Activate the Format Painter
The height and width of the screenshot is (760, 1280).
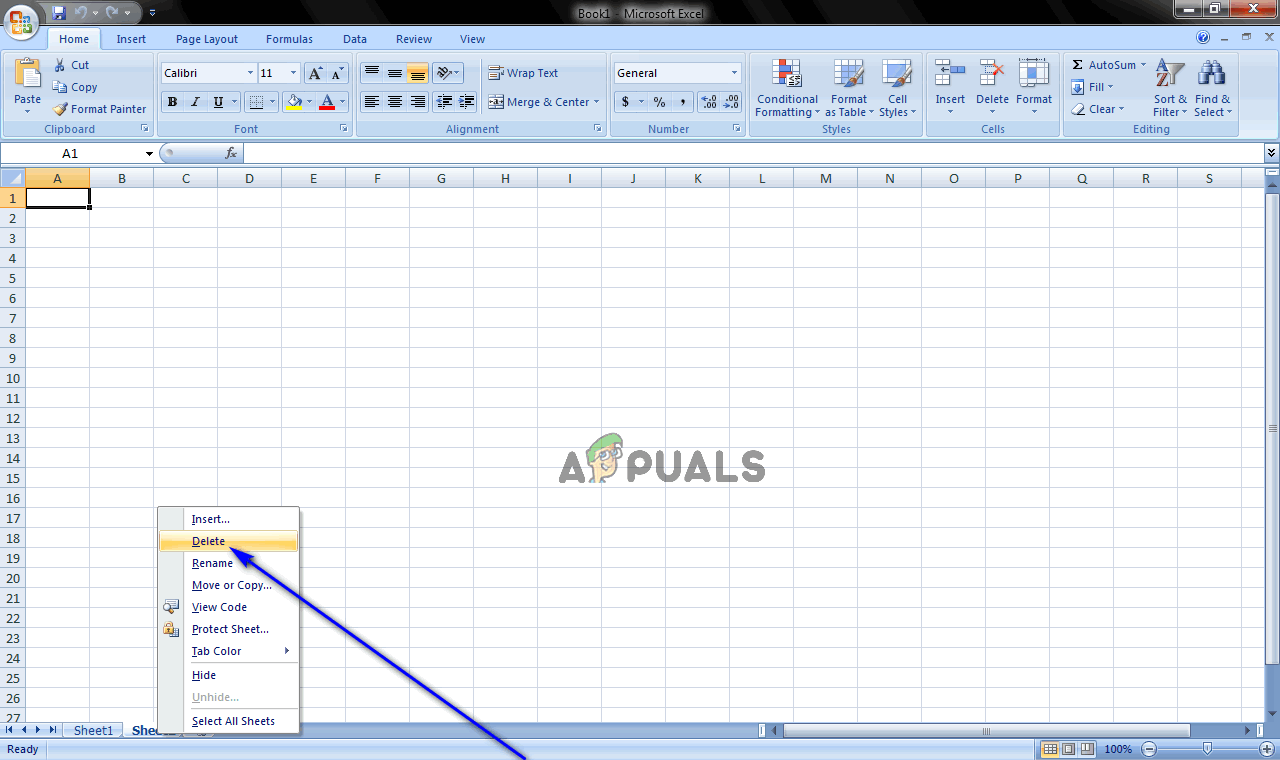tap(100, 109)
